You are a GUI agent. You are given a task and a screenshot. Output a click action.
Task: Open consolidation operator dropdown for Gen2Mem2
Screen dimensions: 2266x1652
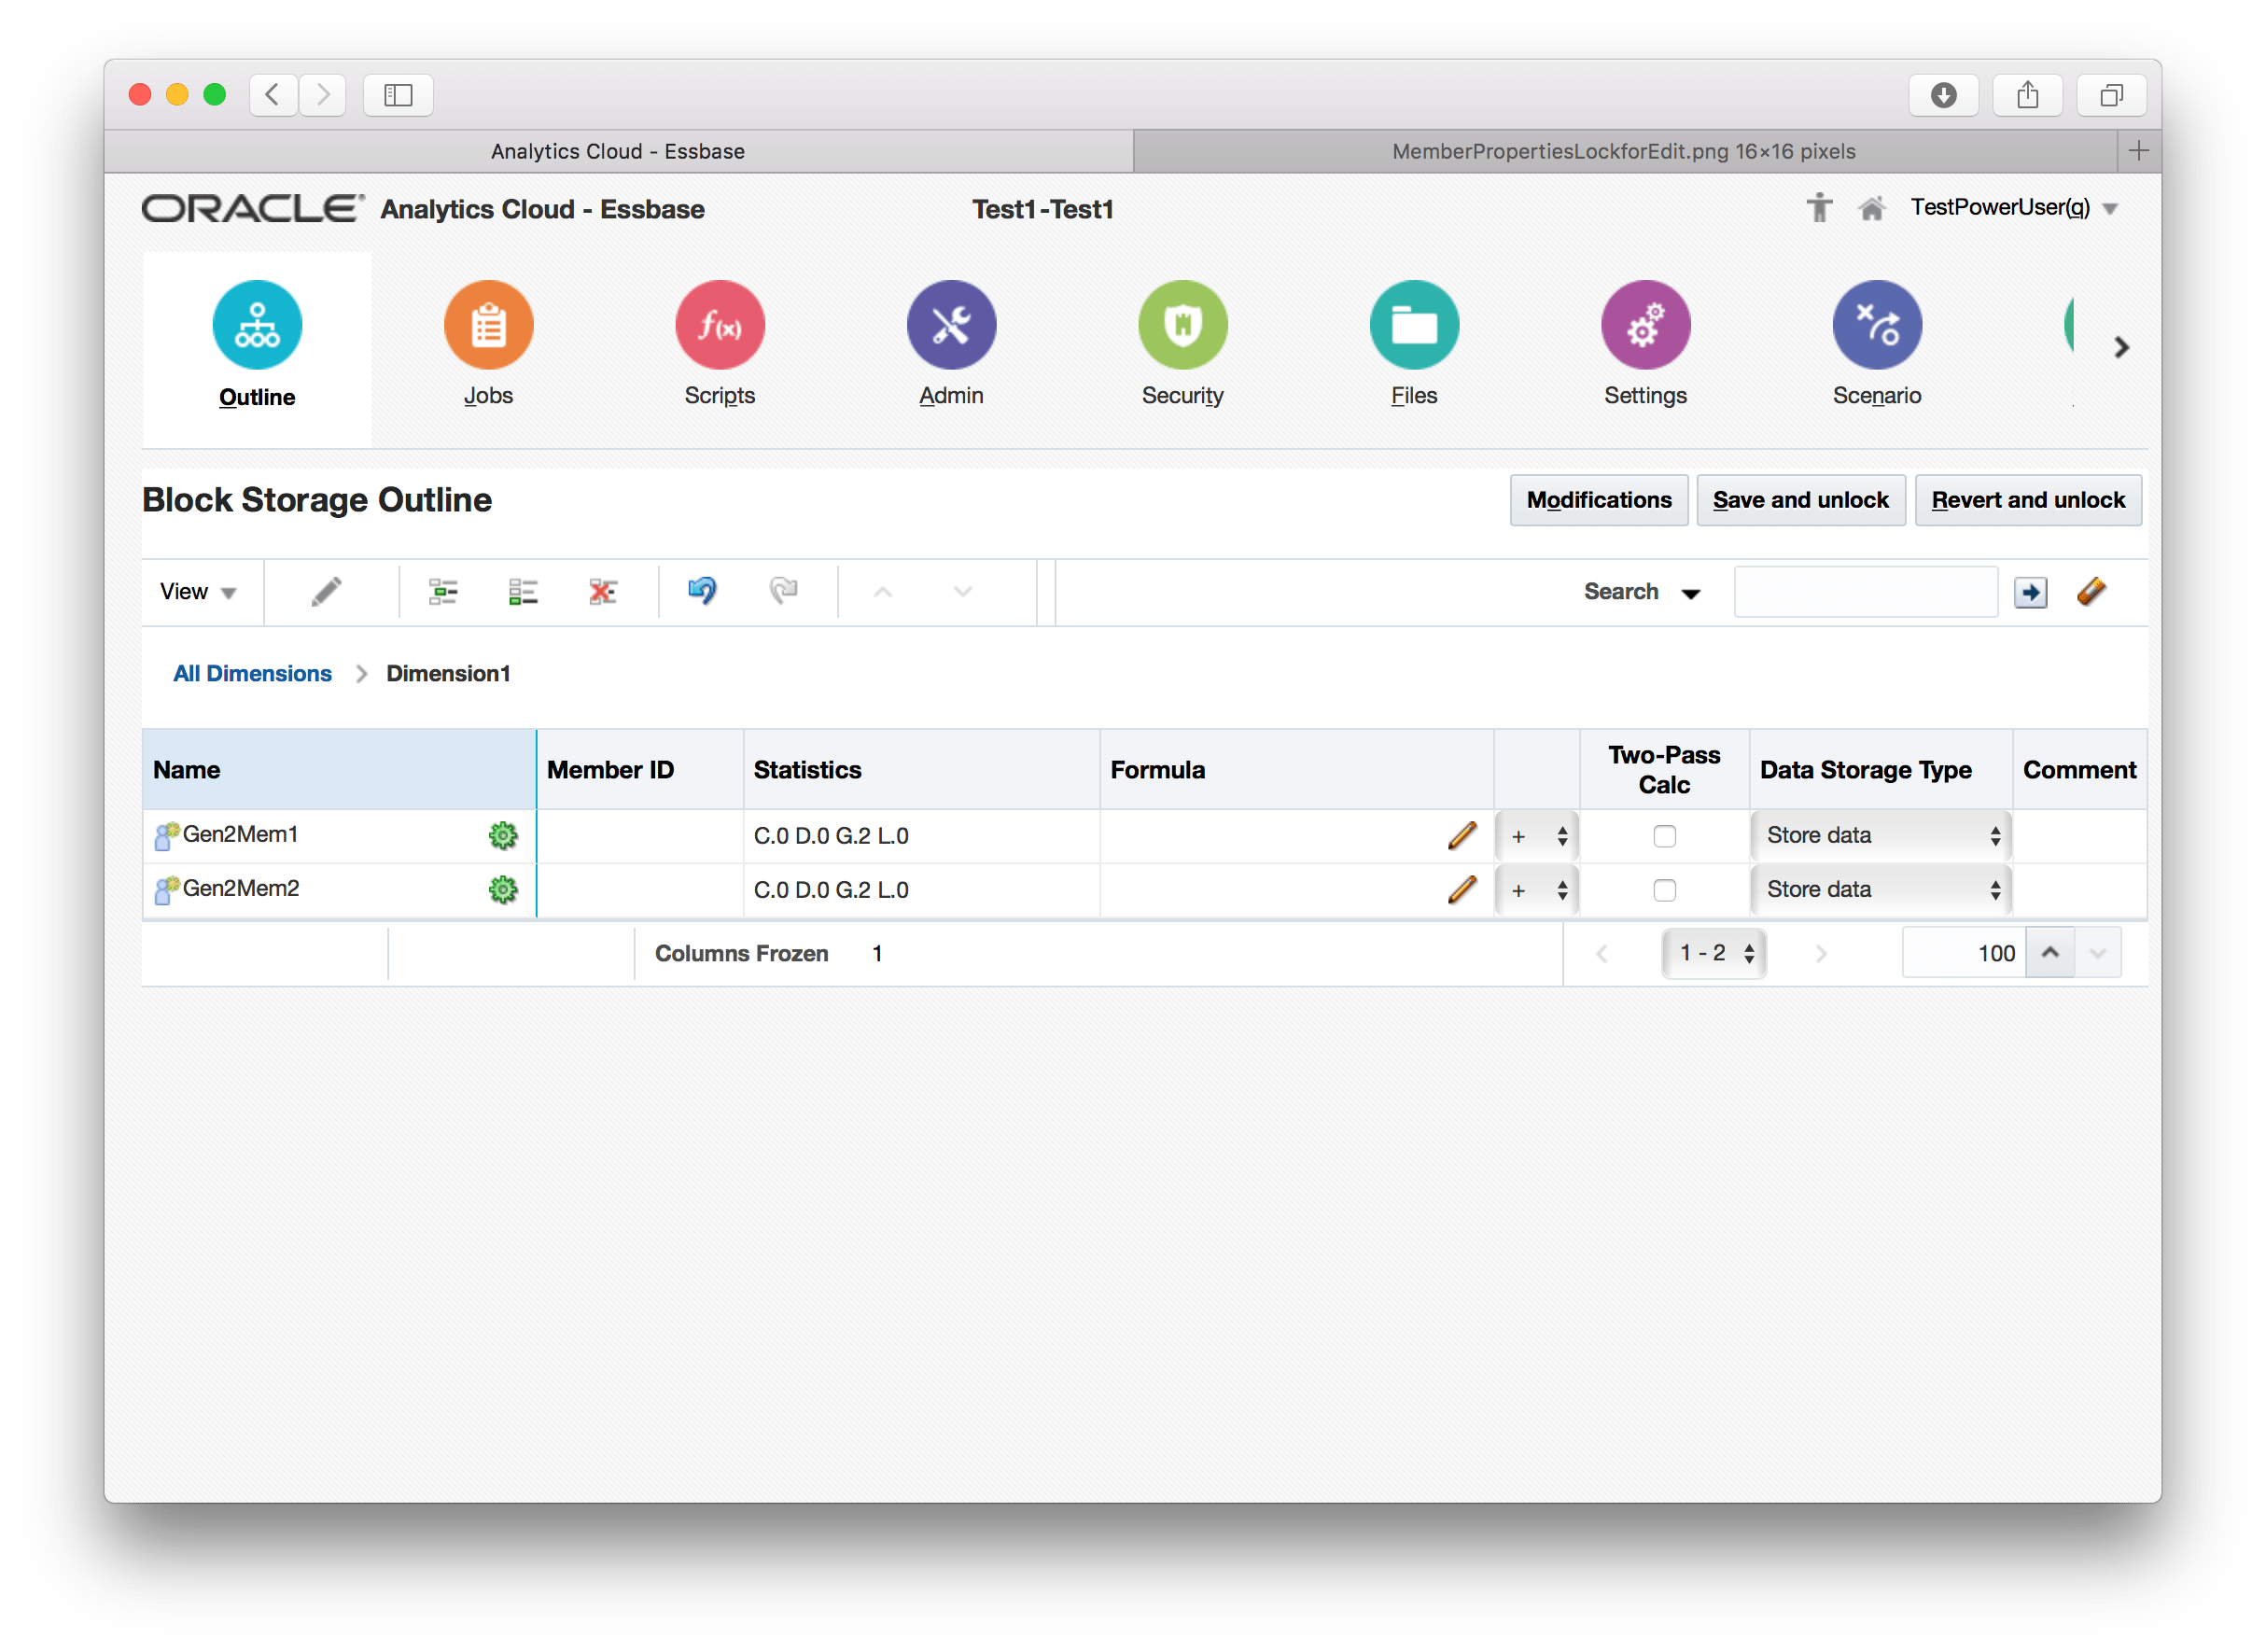pyautogui.click(x=1537, y=890)
